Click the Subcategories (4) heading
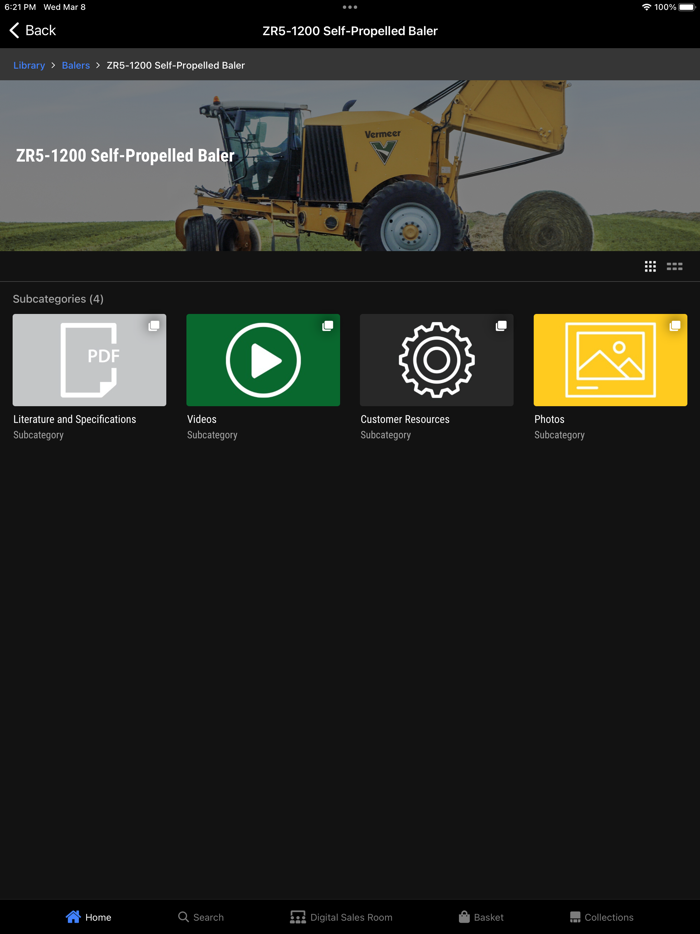Viewport: 700px width, 934px height. click(x=58, y=299)
